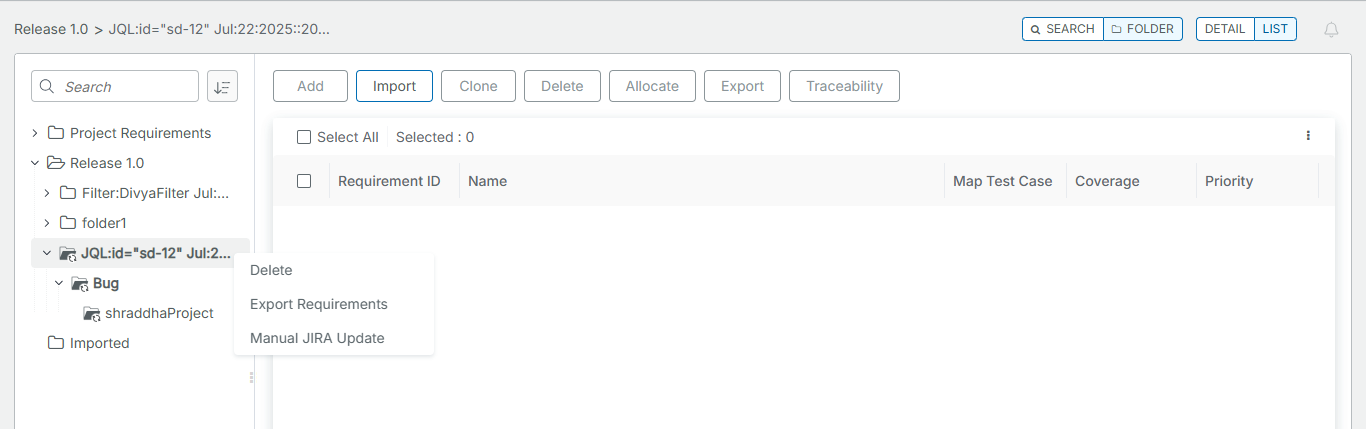Click the Project Requirements folder icon
1366x429 pixels.
[x=56, y=133]
